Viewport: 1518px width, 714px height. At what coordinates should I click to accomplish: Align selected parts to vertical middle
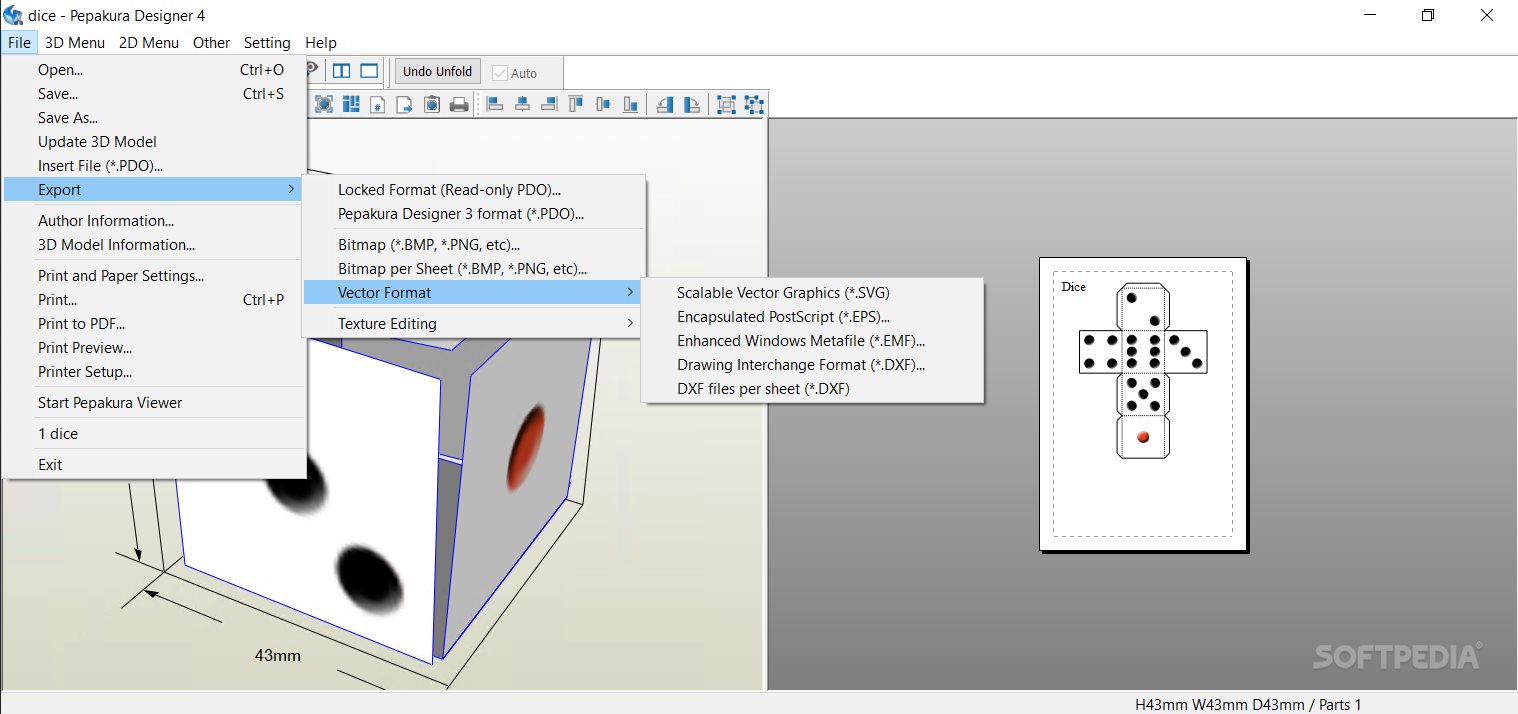coord(603,104)
